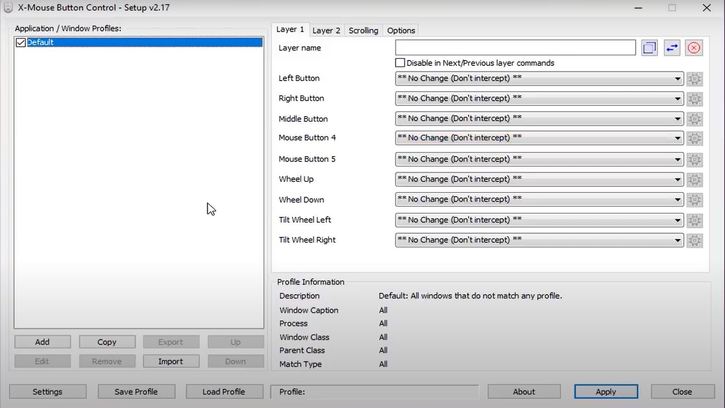This screenshot has height=408, width=725.
Task: Click the Profile path field
Action: pyautogui.click(x=375, y=392)
